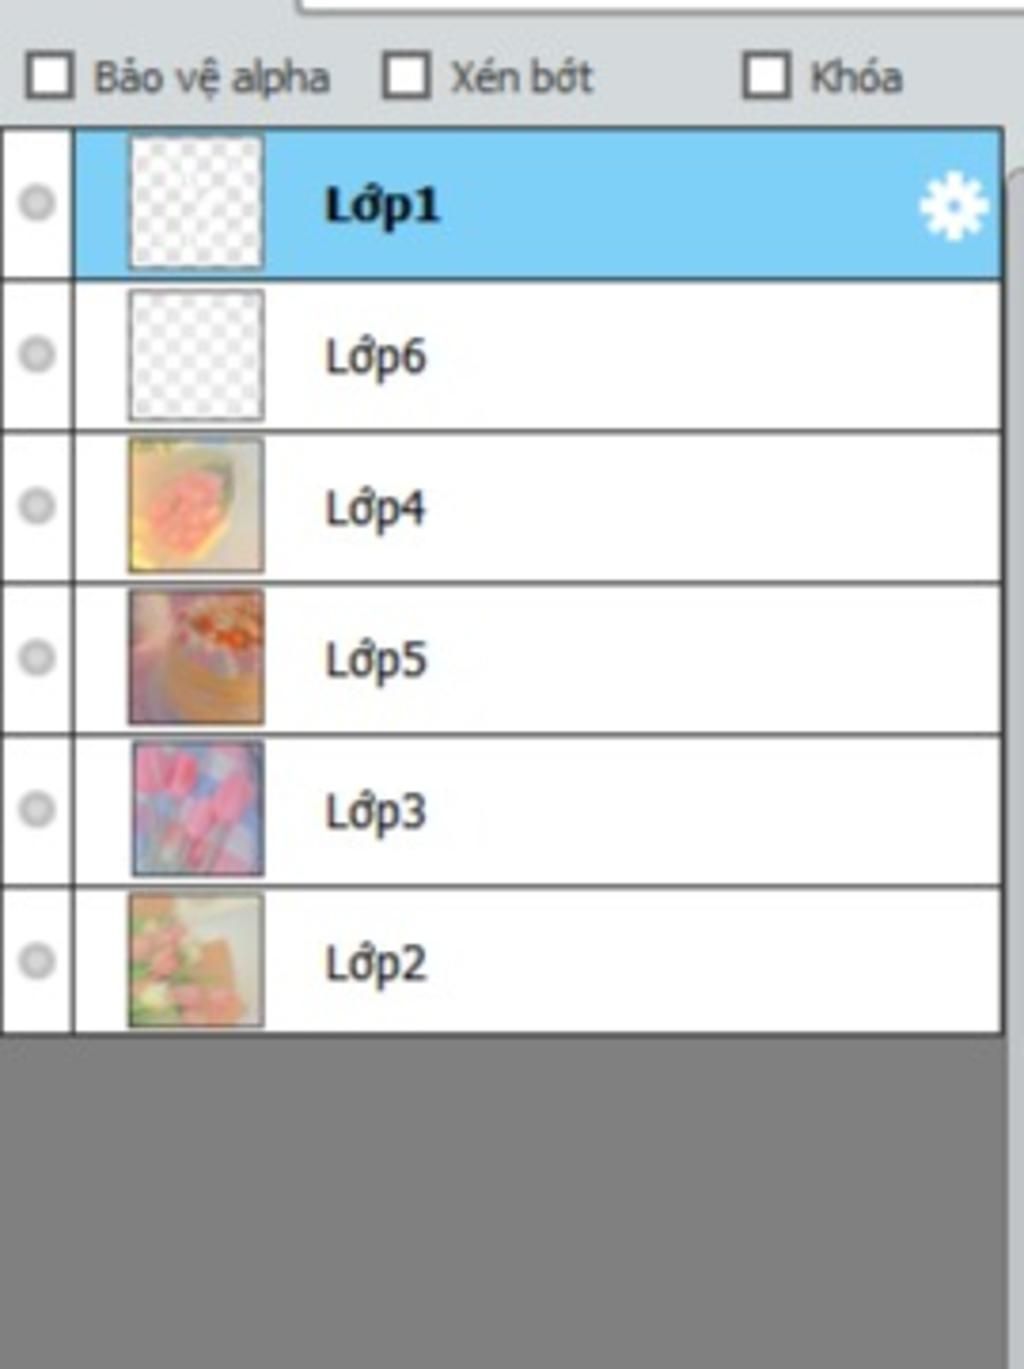Hide the Lớp5 layer

[38, 657]
